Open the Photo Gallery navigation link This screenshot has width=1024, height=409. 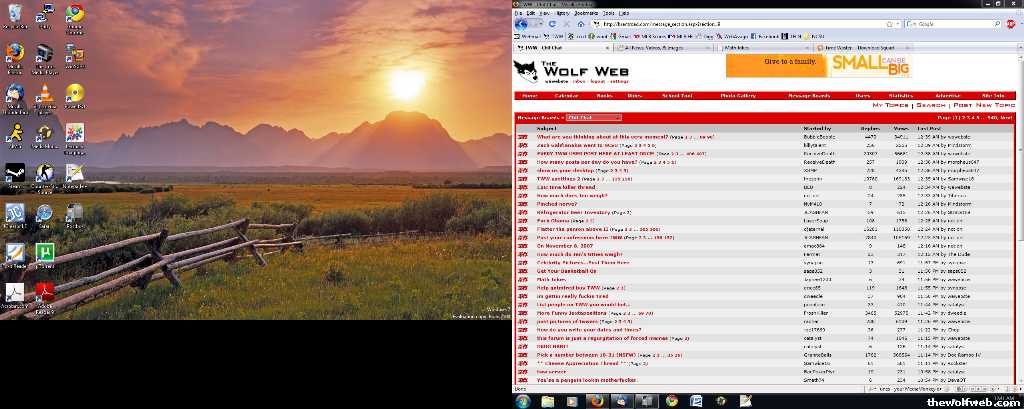tap(739, 96)
